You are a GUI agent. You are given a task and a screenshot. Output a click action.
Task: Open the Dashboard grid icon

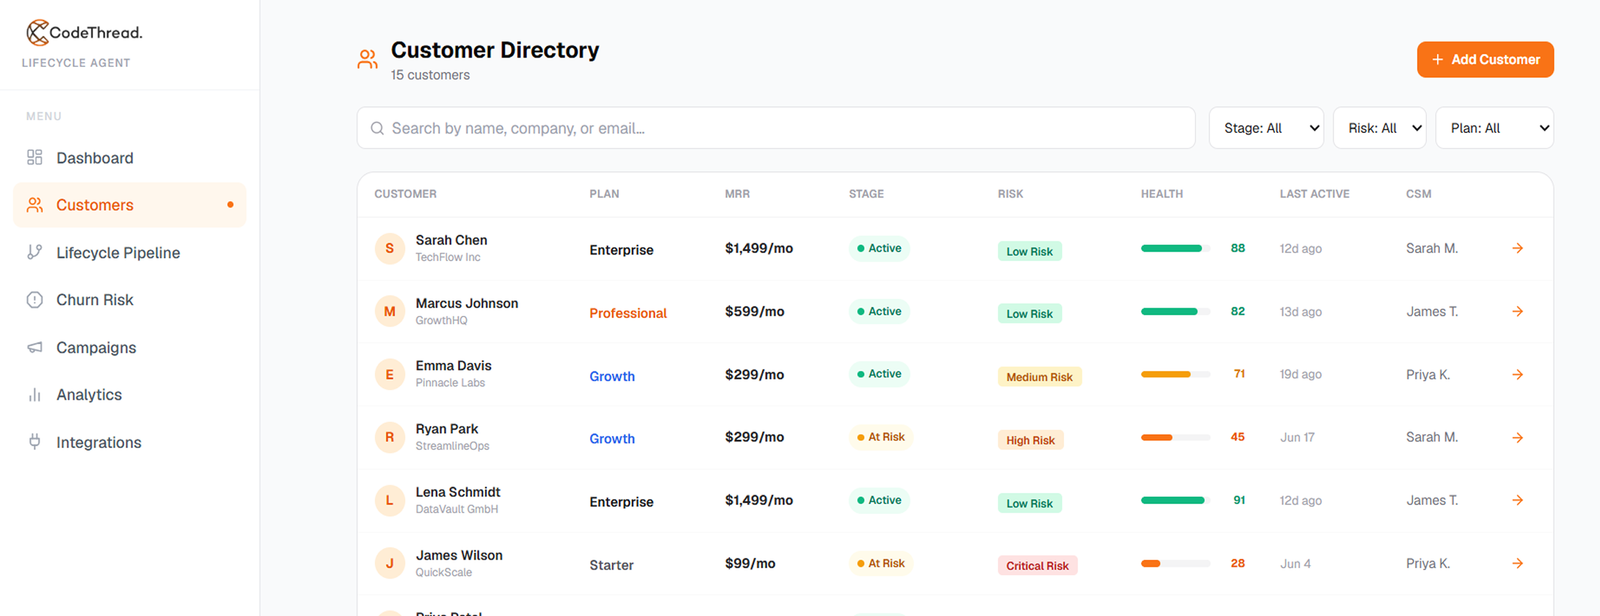35,158
